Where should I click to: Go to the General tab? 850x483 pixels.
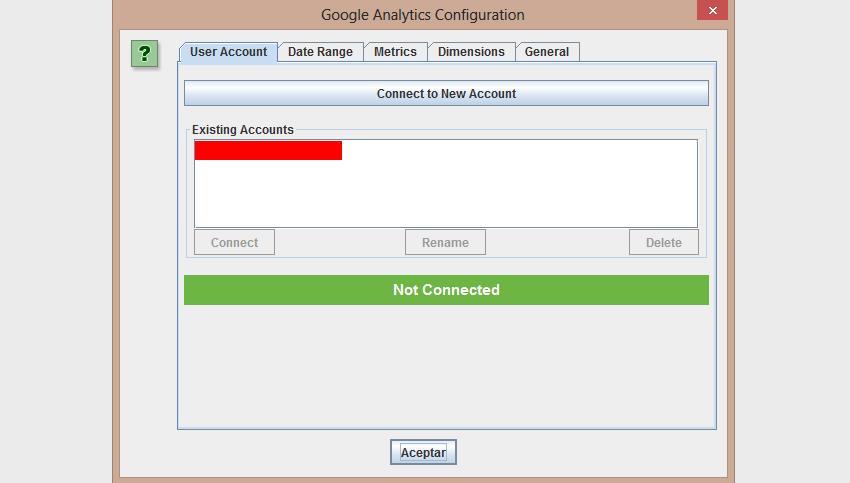coord(547,52)
